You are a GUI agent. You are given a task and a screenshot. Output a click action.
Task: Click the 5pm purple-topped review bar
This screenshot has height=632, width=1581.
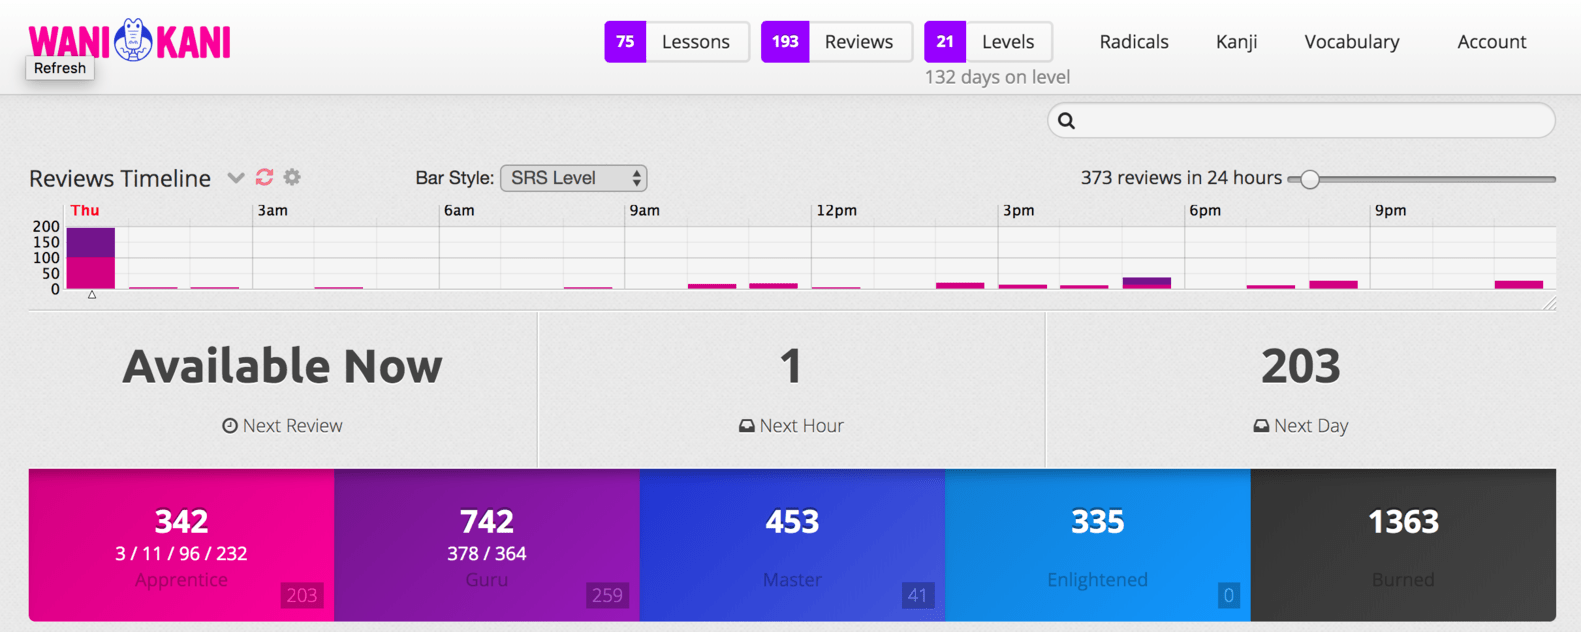click(1146, 283)
